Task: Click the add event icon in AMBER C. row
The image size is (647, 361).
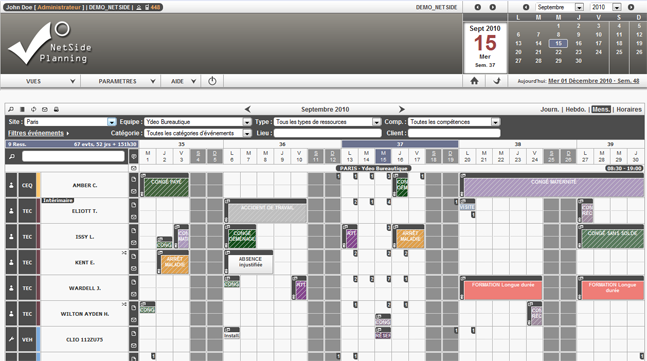Action: pos(134,179)
